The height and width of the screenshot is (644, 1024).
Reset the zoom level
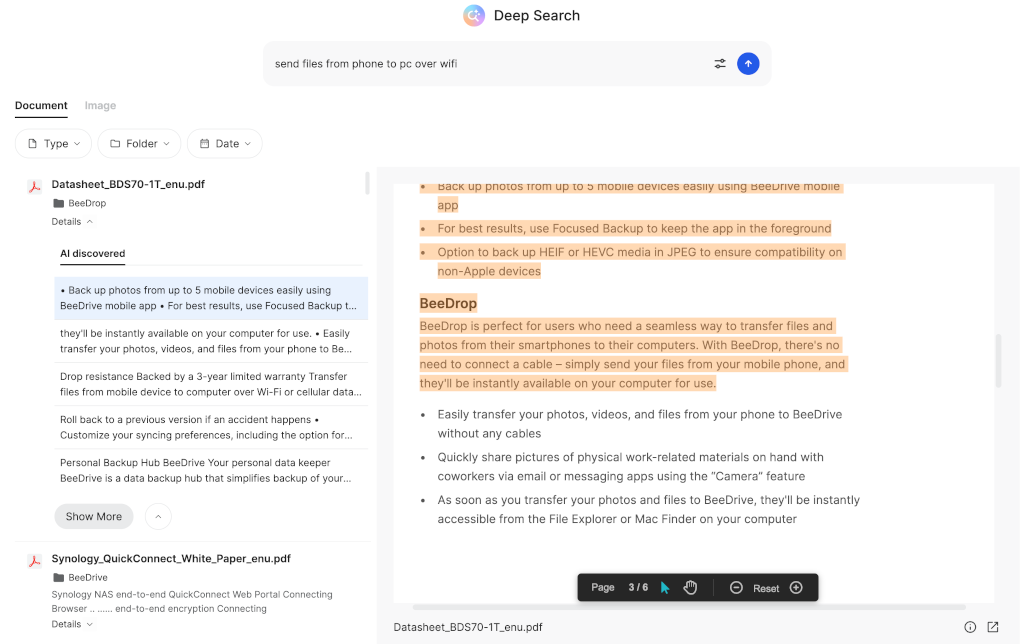click(766, 587)
